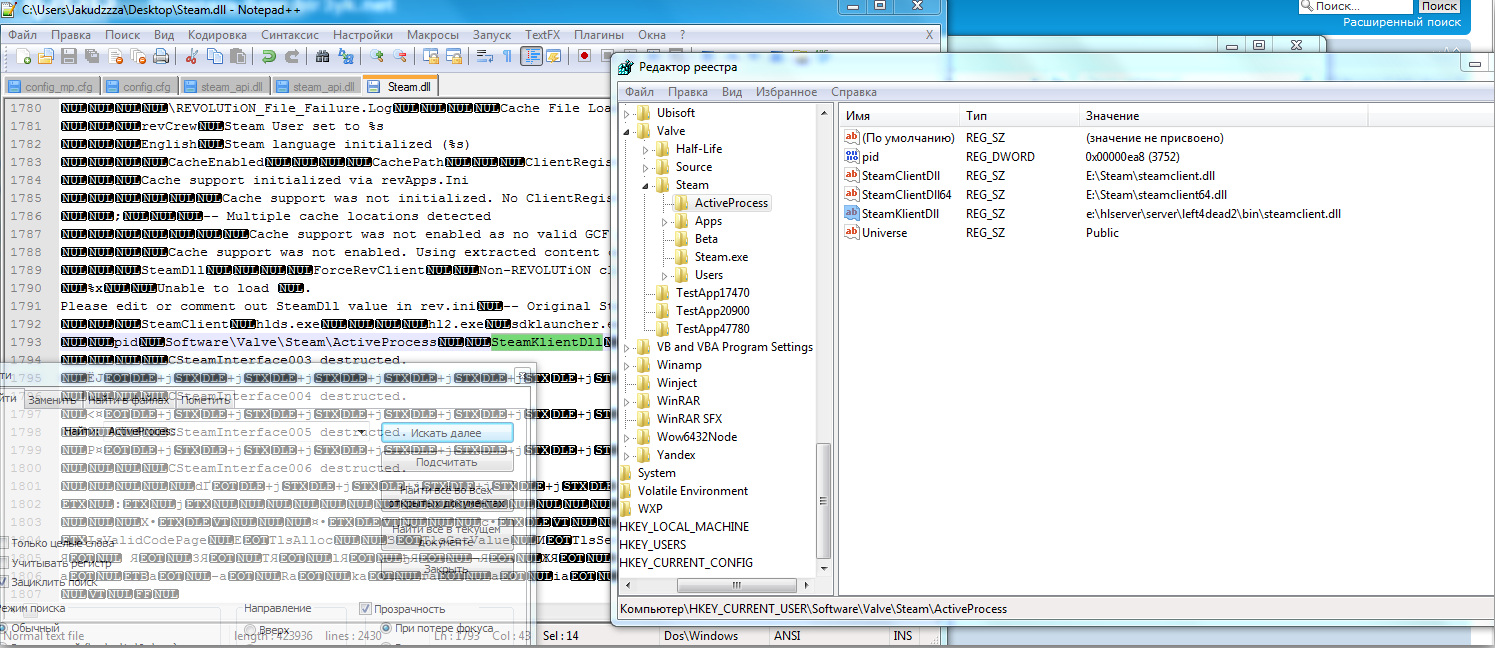Click 'Поиск' button in browser window

(1439, 6)
